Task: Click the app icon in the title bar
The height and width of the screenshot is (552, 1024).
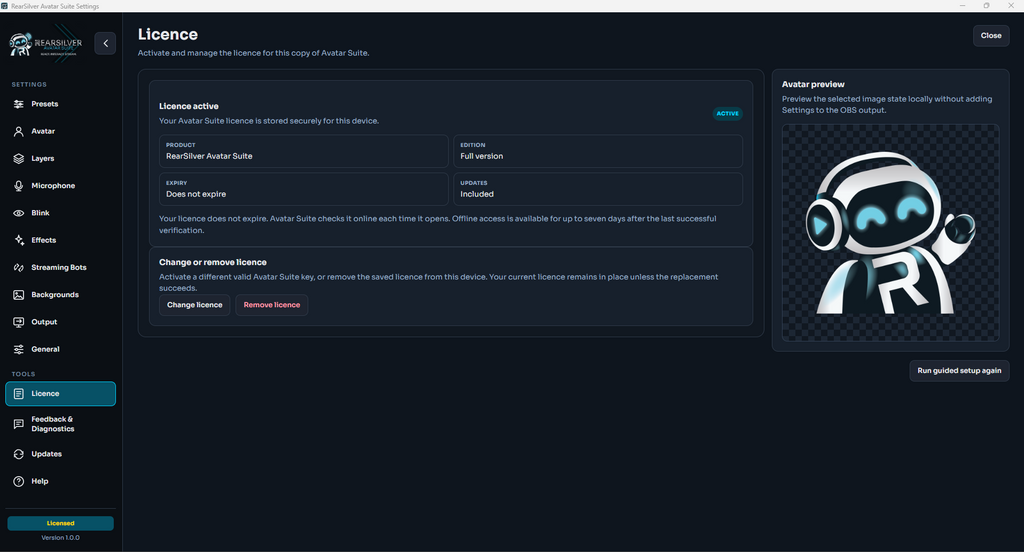Action: coord(5,6)
